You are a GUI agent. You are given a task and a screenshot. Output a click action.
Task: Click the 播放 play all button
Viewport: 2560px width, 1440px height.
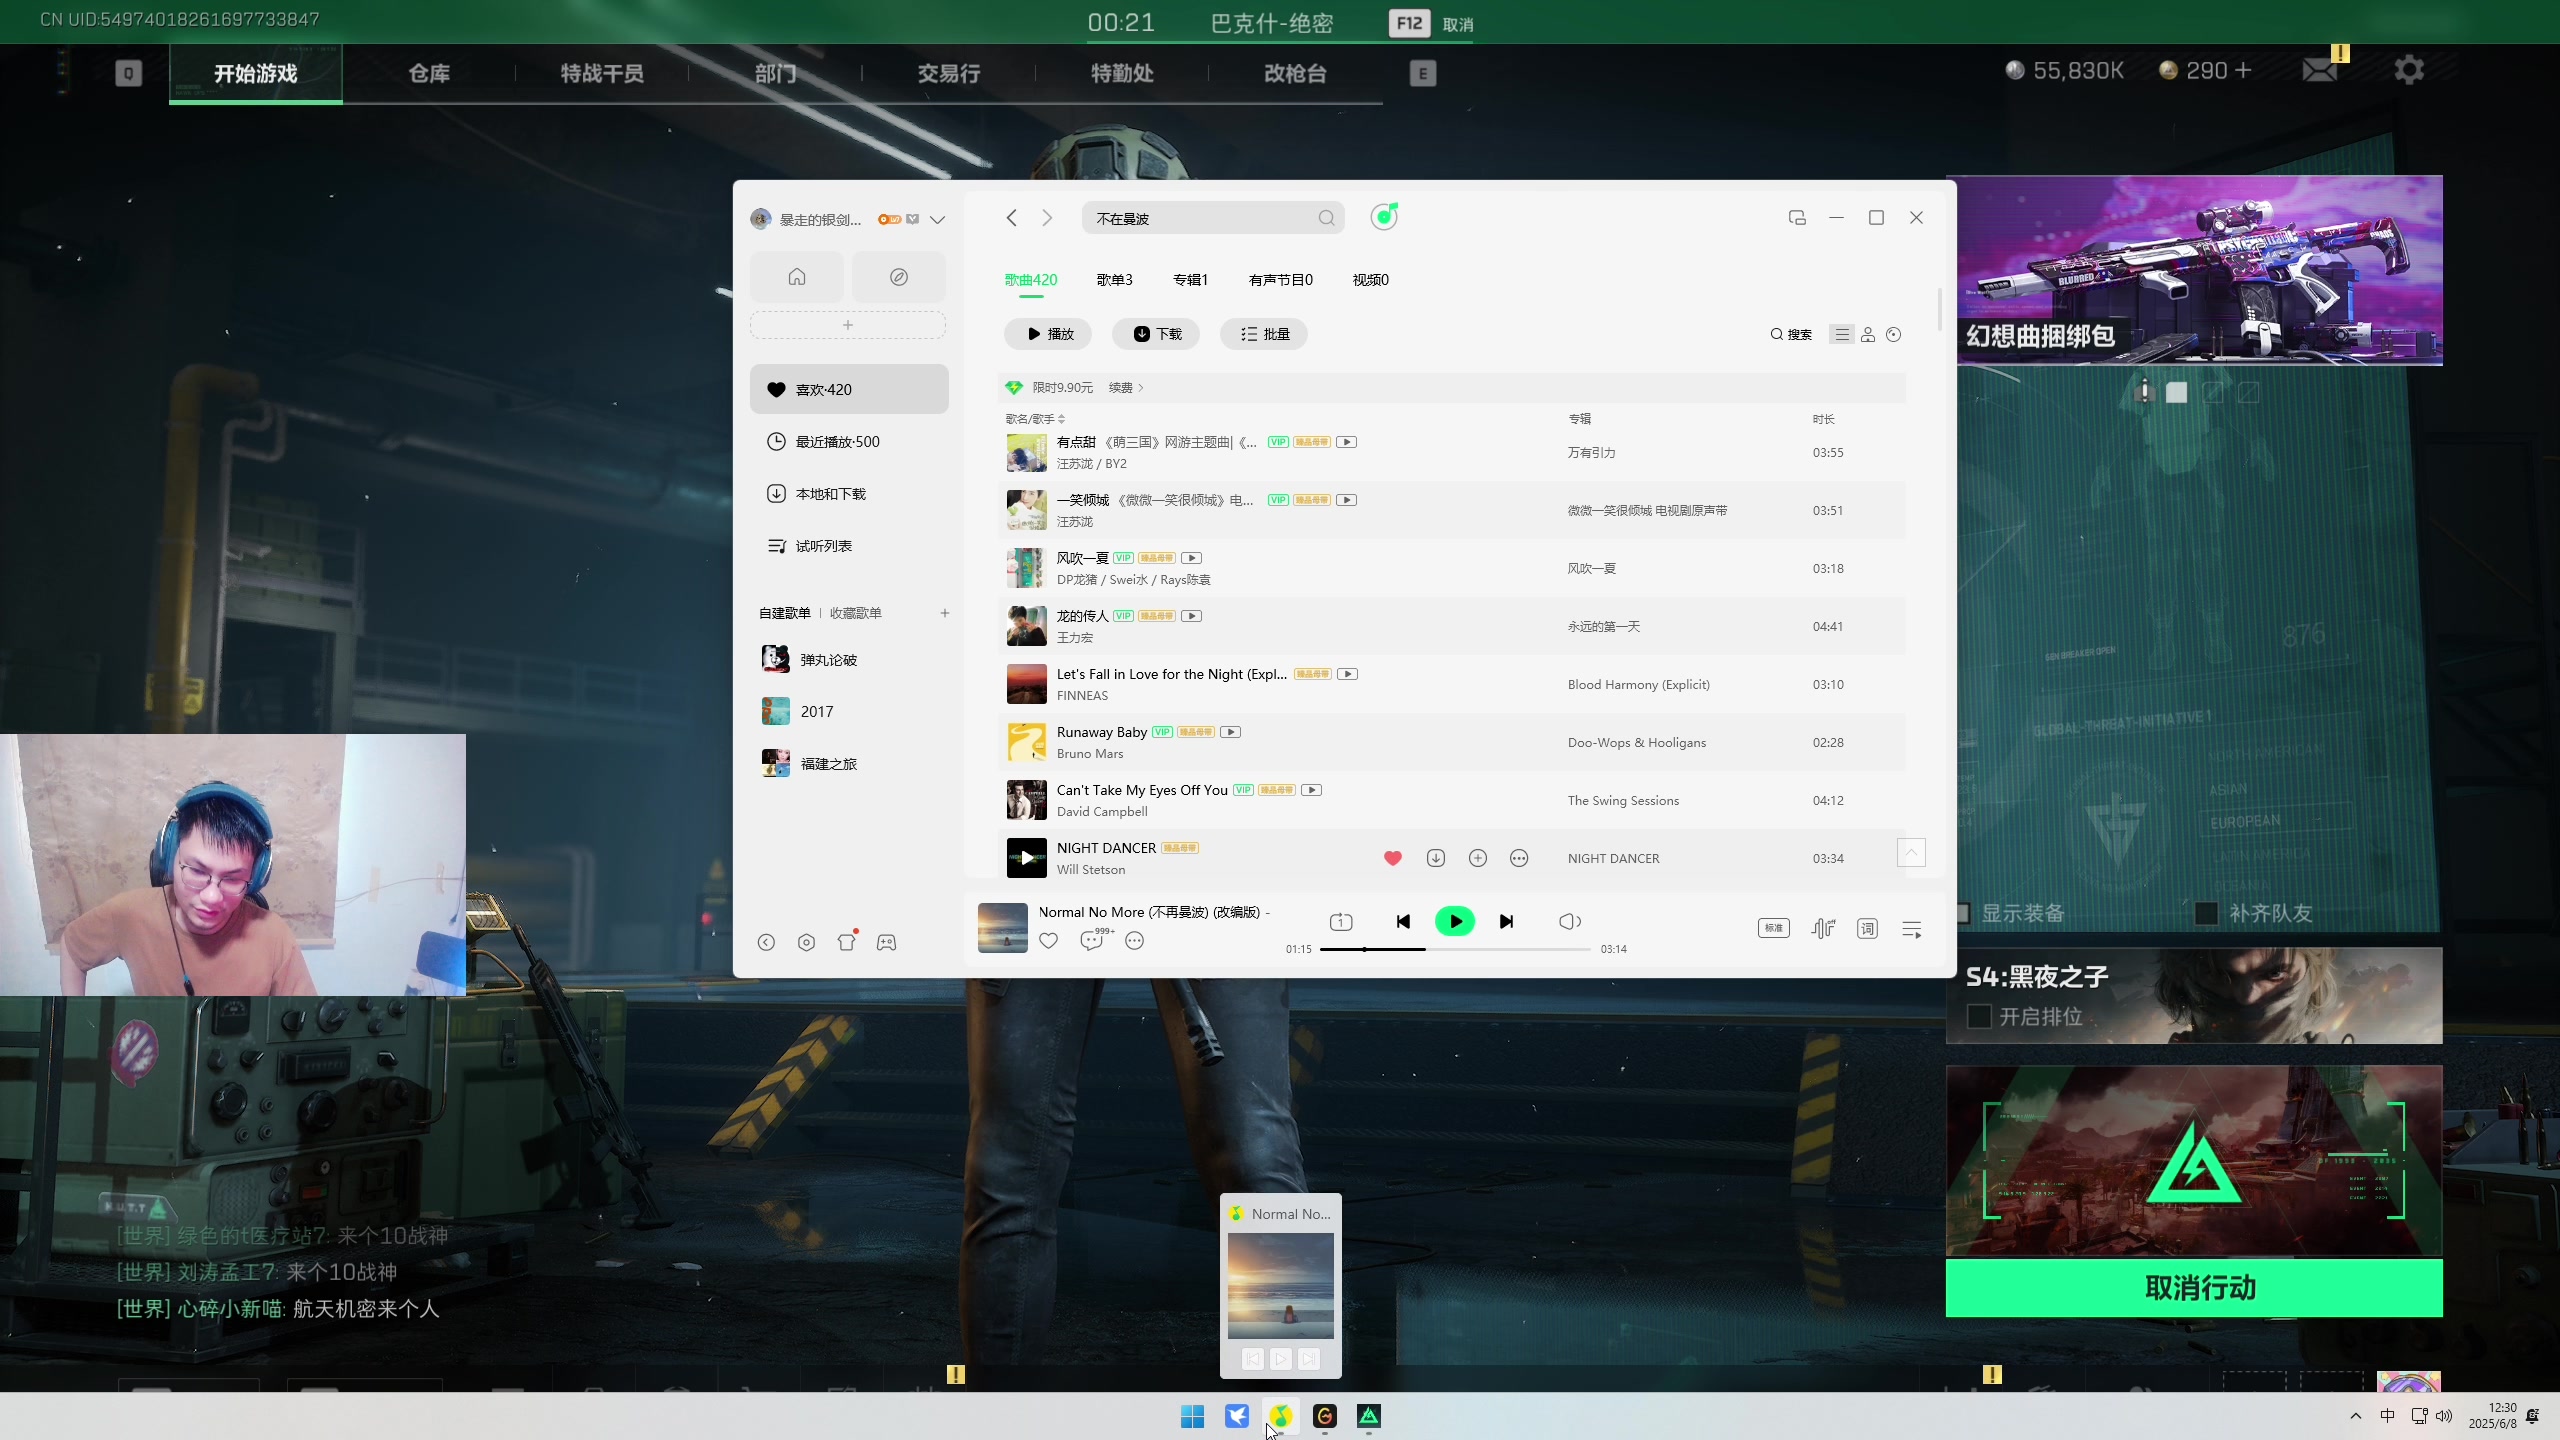(x=1048, y=334)
